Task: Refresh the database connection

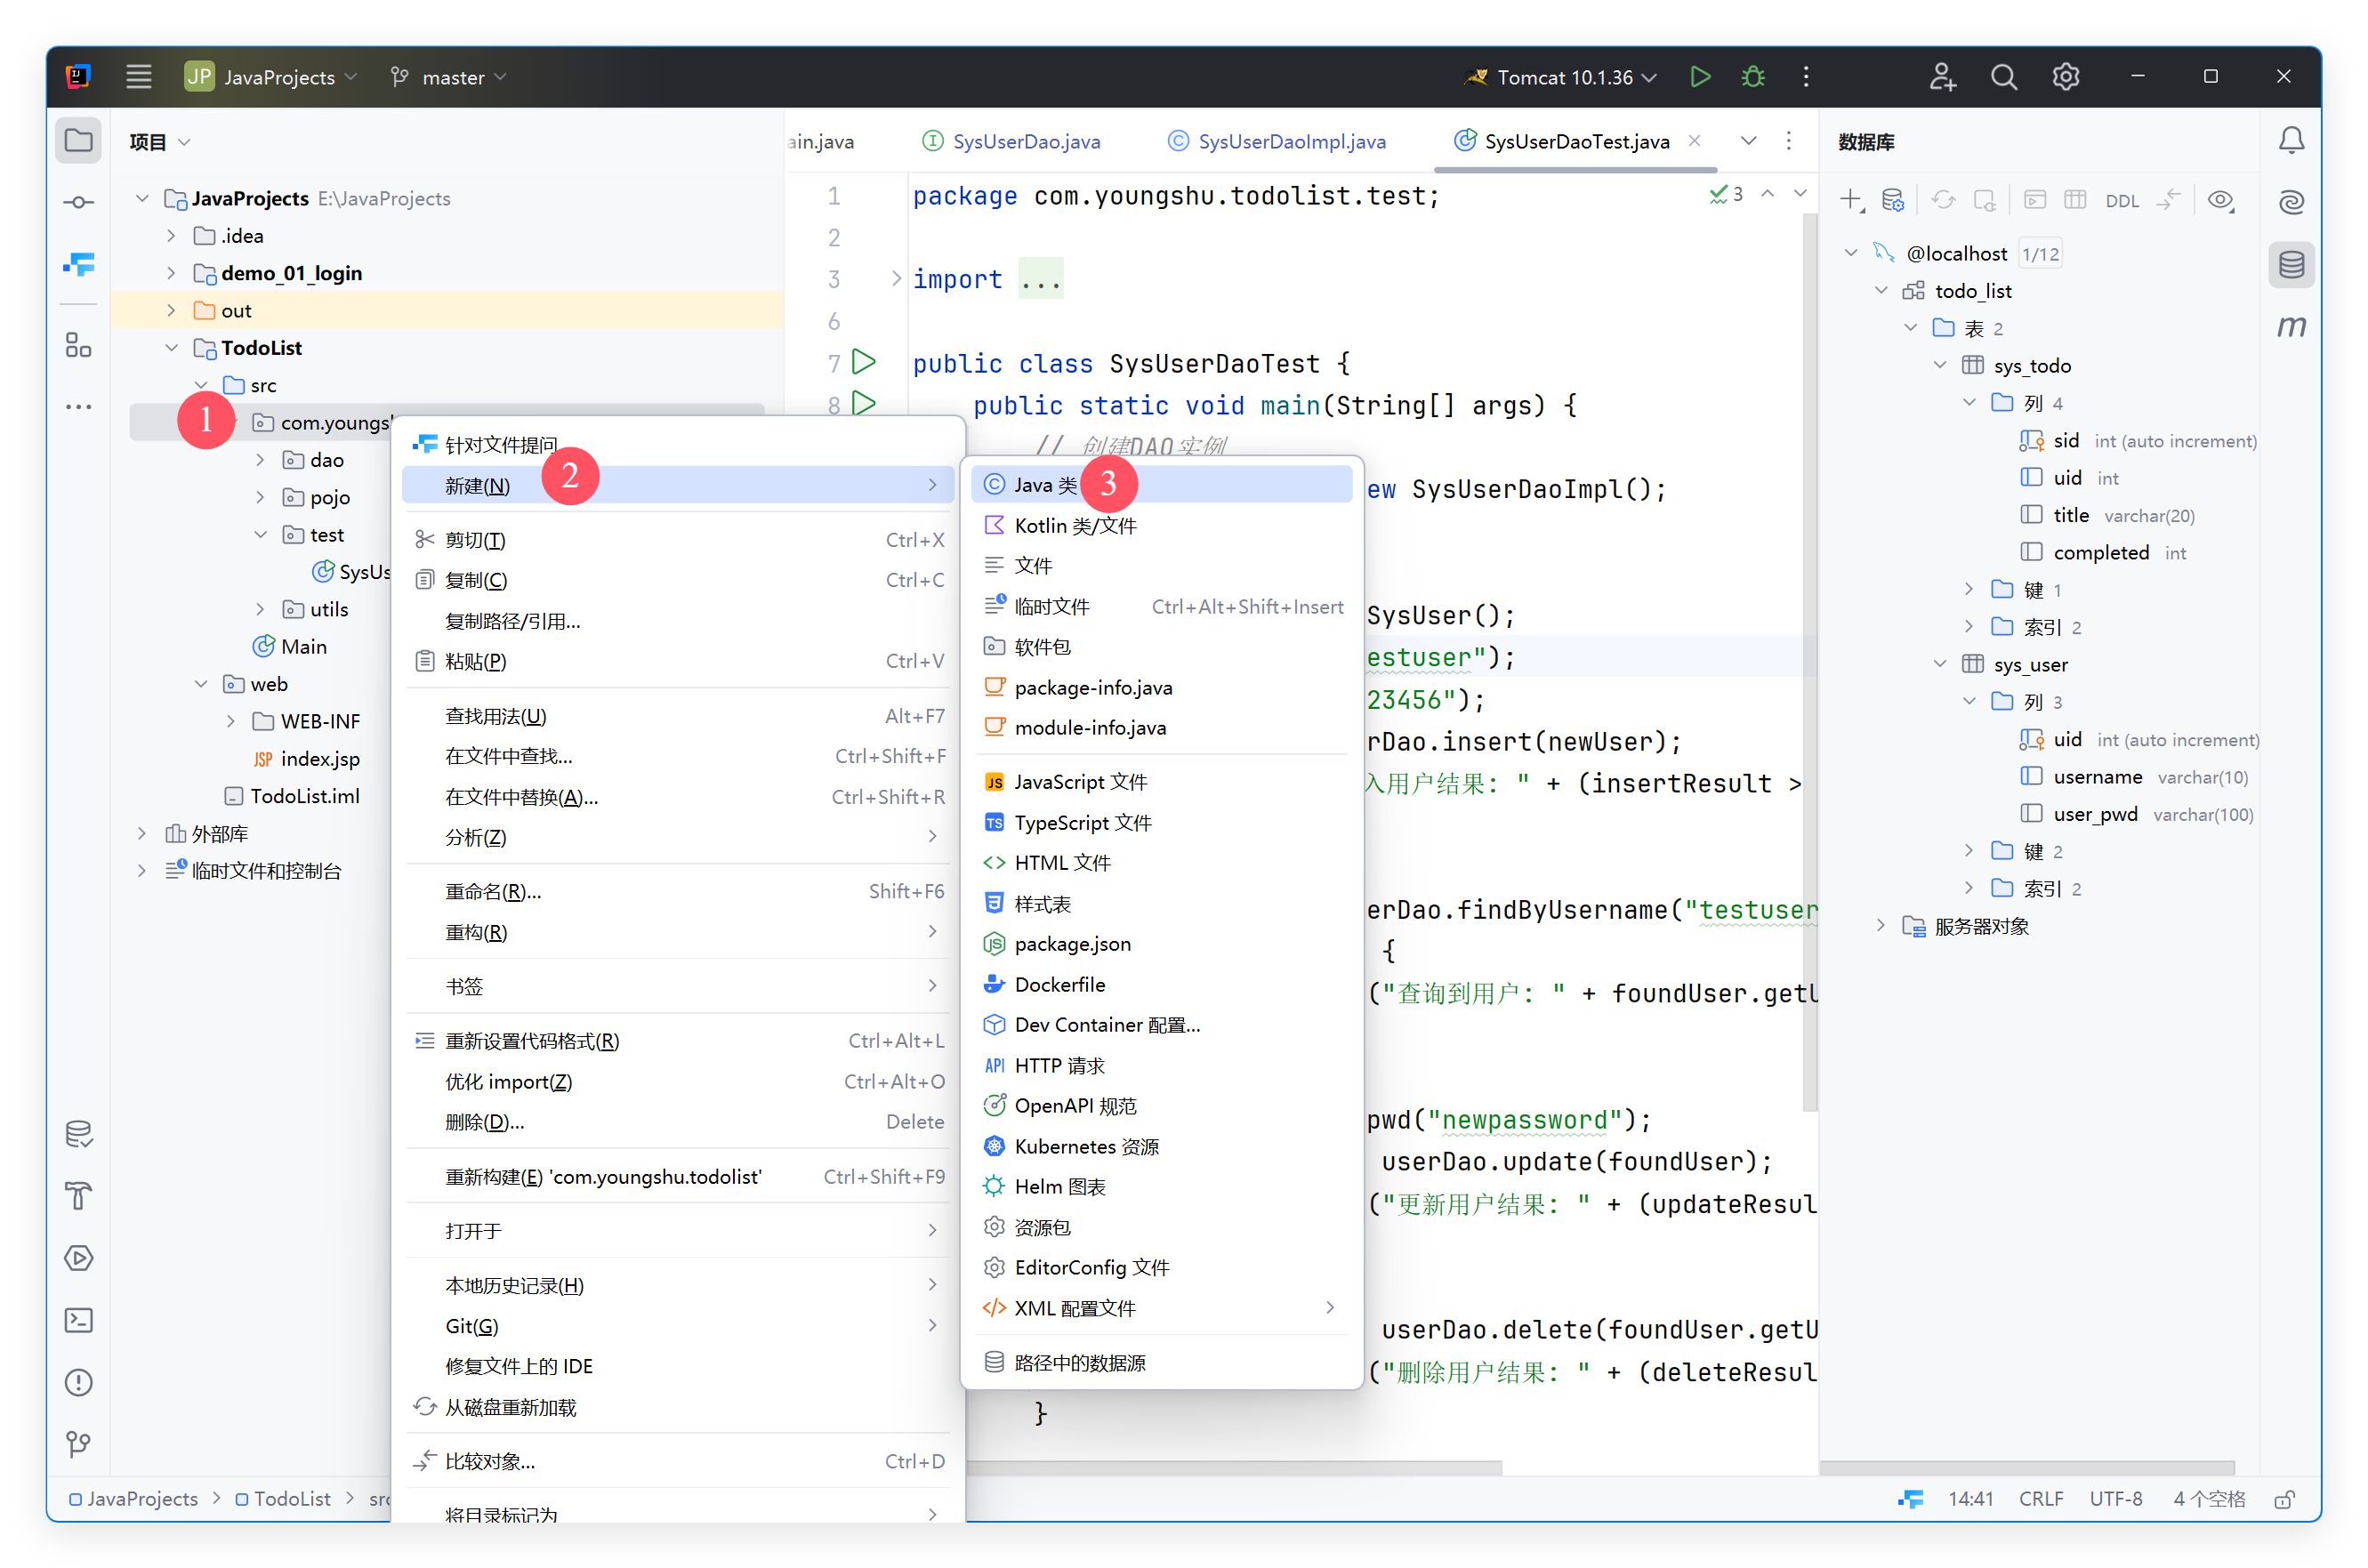Action: click(1943, 200)
